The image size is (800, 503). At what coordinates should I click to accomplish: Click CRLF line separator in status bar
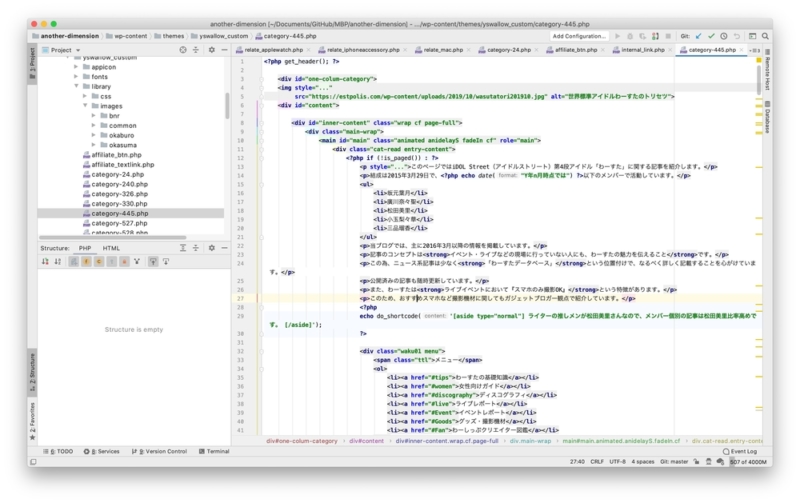597,462
